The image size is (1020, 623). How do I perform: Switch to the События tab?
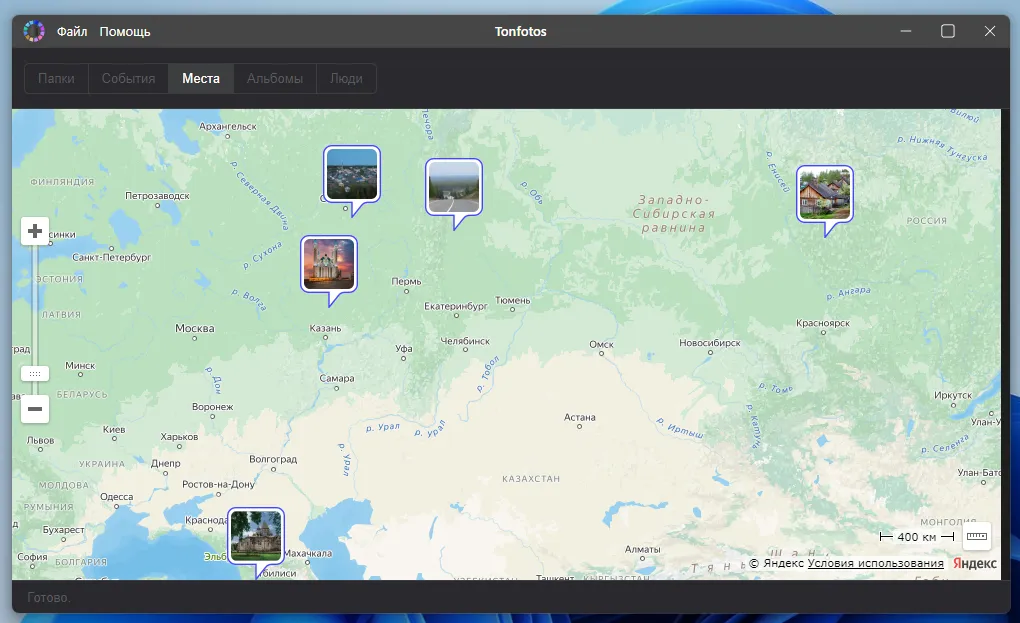tap(128, 79)
